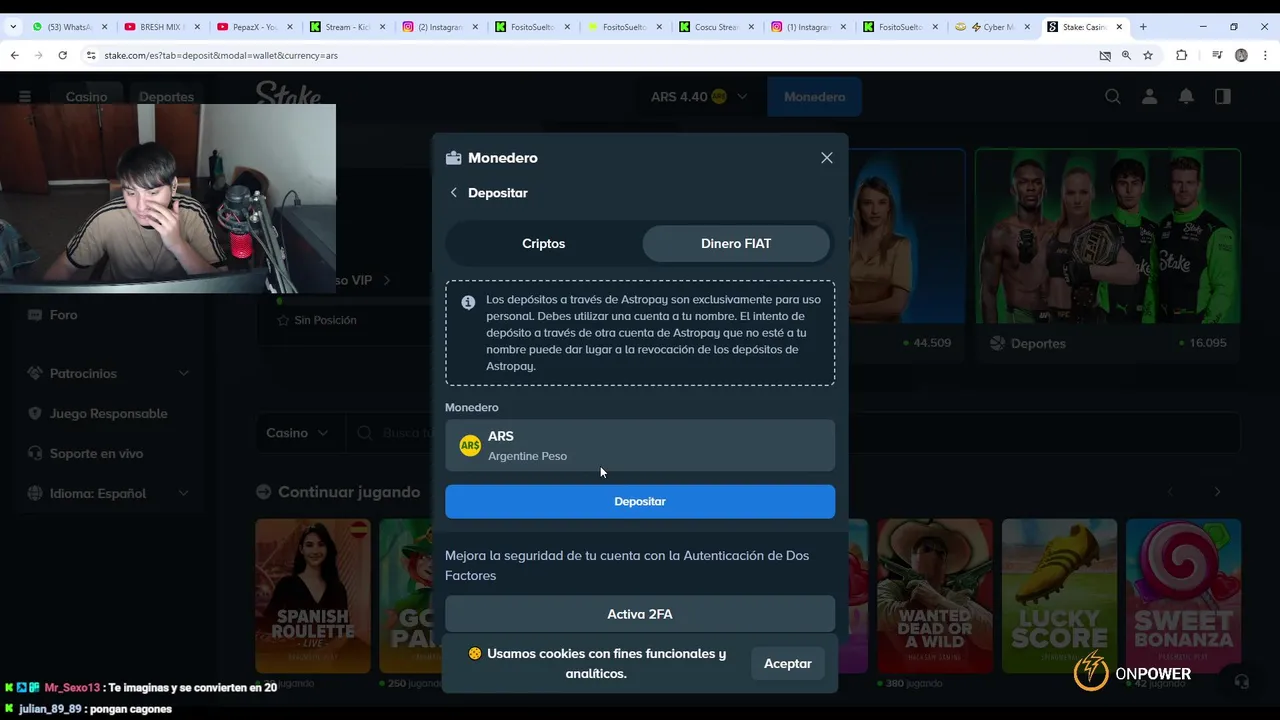Click the Stake logo

(288, 95)
